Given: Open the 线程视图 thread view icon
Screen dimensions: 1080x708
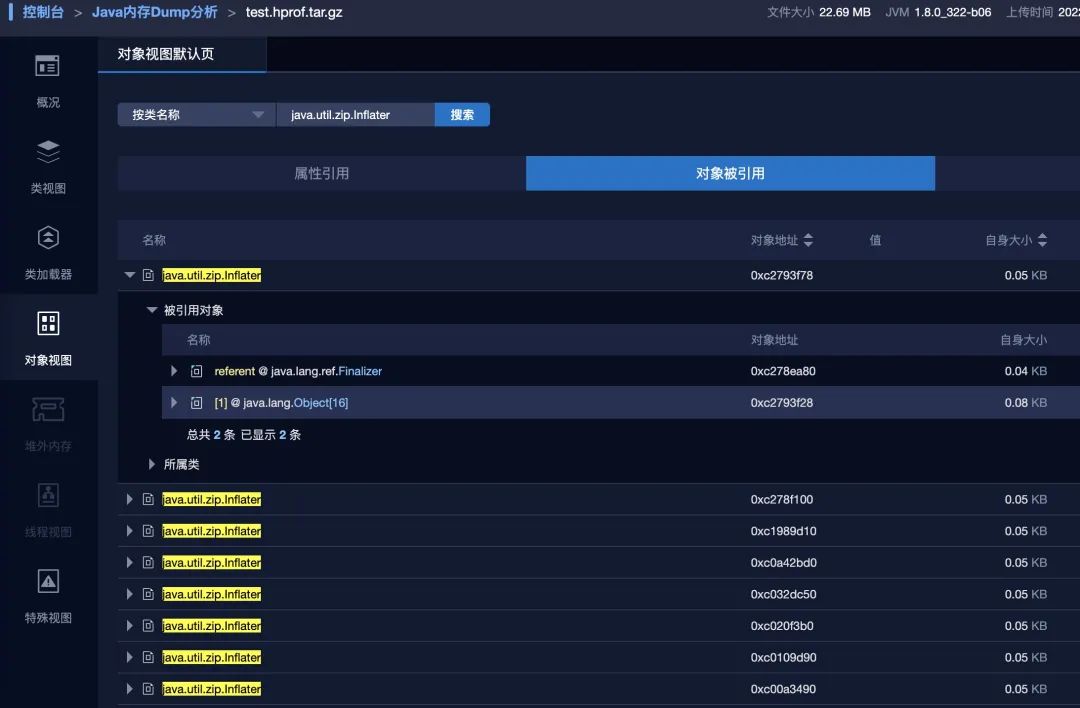Looking at the screenshot, I should click(48, 495).
